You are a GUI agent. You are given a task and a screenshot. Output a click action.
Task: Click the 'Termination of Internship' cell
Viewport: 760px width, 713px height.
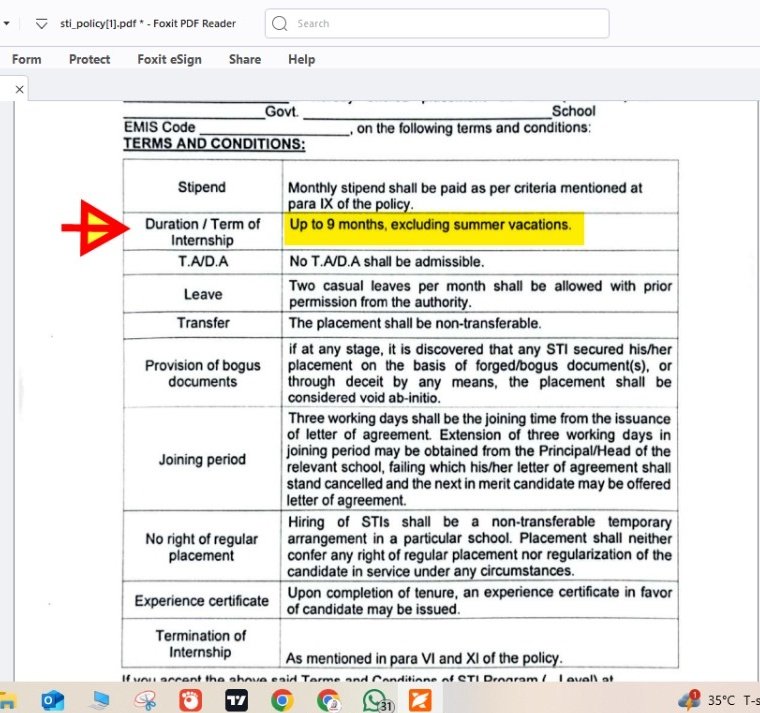click(201, 644)
